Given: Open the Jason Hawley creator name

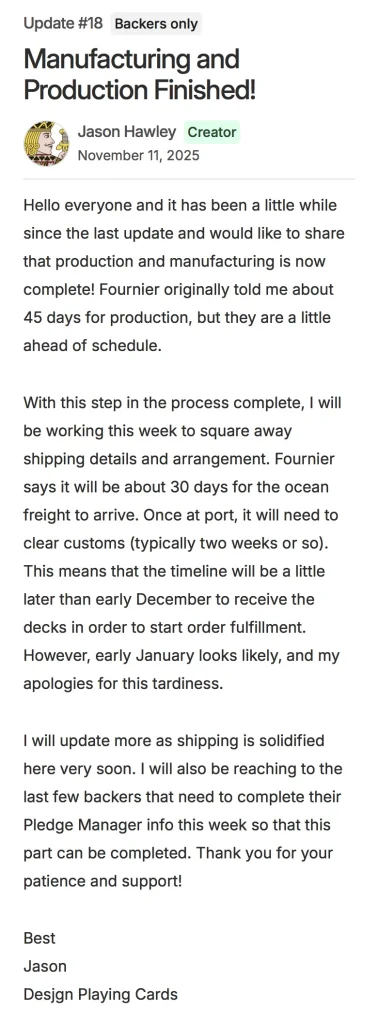Looking at the screenshot, I should [127, 132].
